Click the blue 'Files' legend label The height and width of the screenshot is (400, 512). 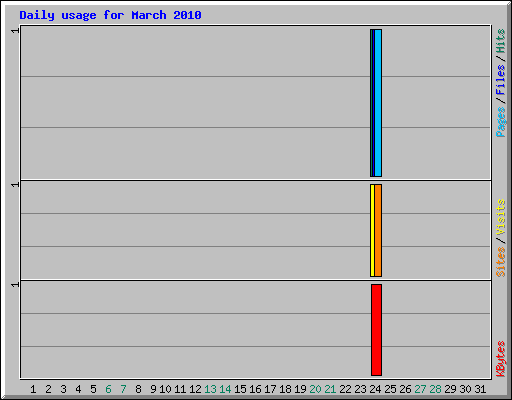coord(501,80)
